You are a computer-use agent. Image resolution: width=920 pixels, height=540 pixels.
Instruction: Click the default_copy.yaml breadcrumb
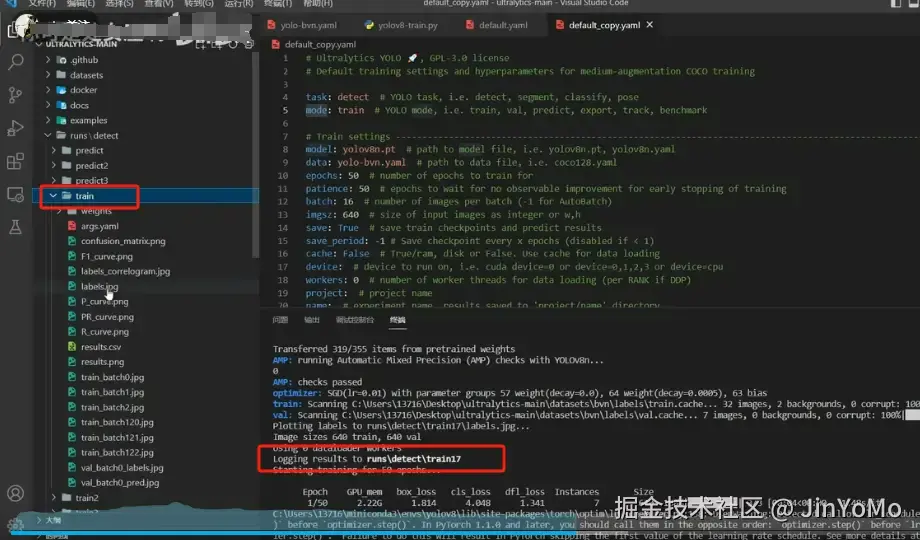pos(320,45)
